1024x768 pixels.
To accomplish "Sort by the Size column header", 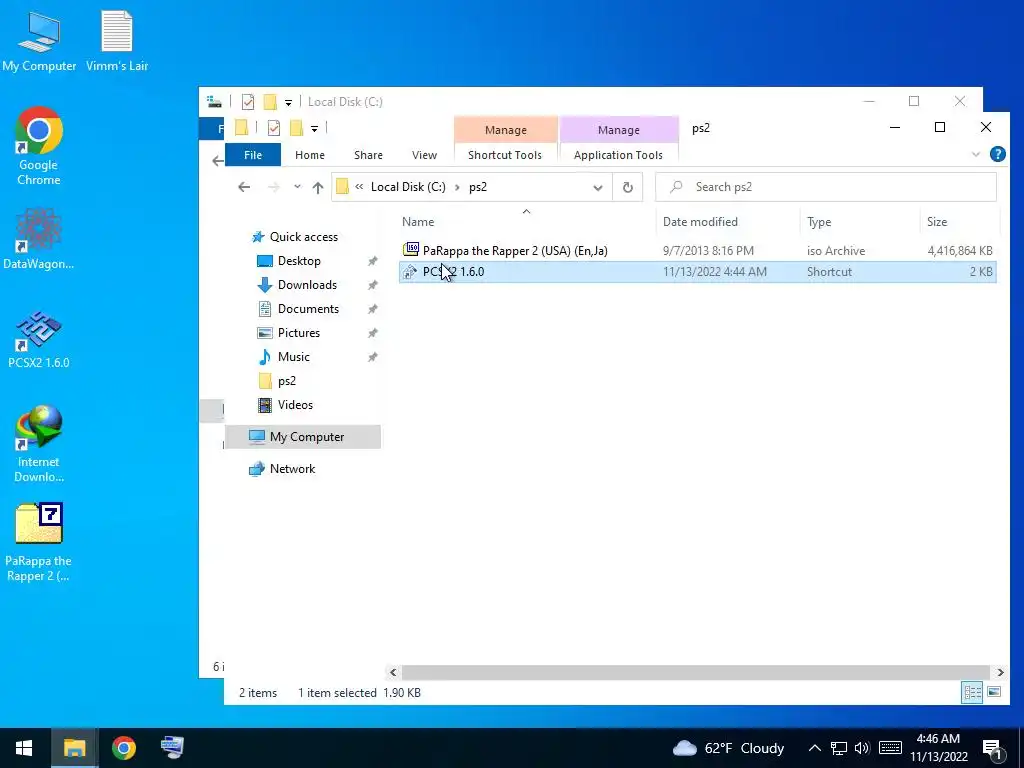I will [959, 221].
